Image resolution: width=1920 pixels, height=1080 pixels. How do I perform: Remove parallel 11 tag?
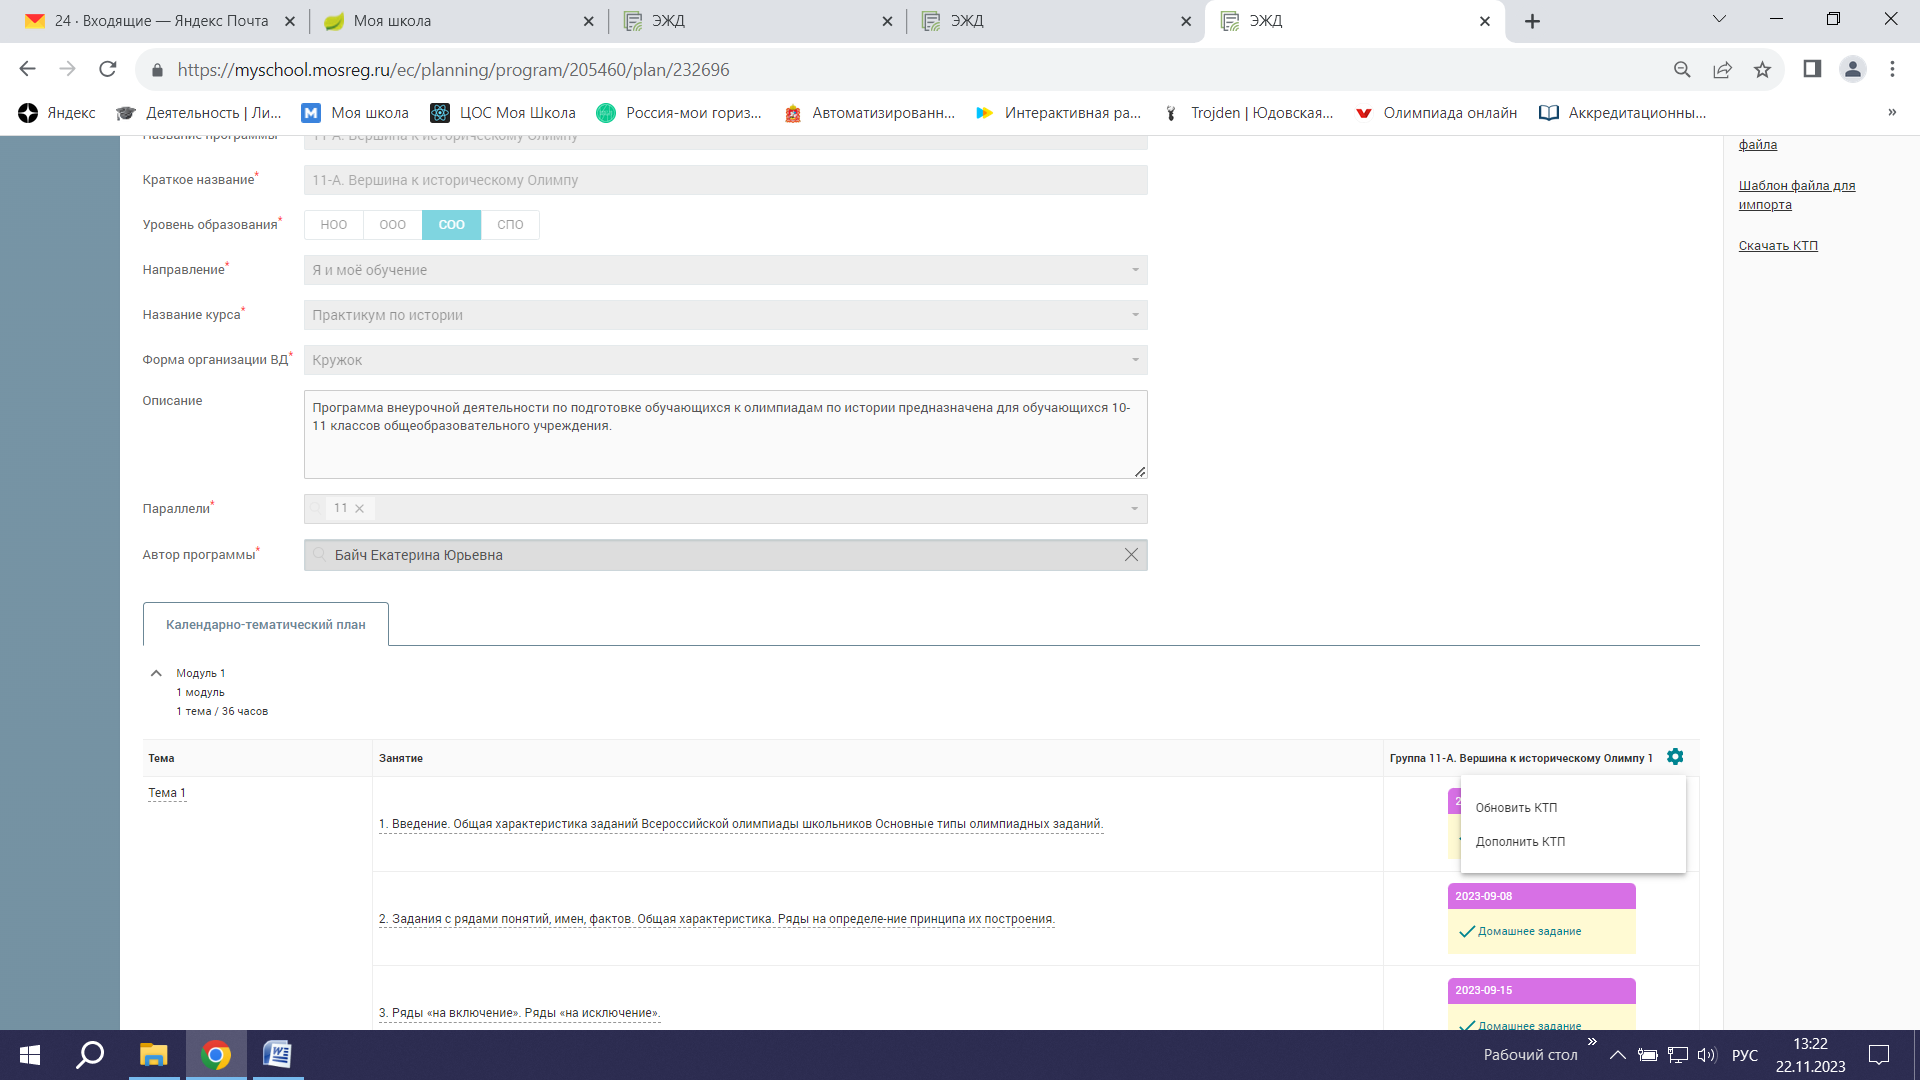point(359,509)
